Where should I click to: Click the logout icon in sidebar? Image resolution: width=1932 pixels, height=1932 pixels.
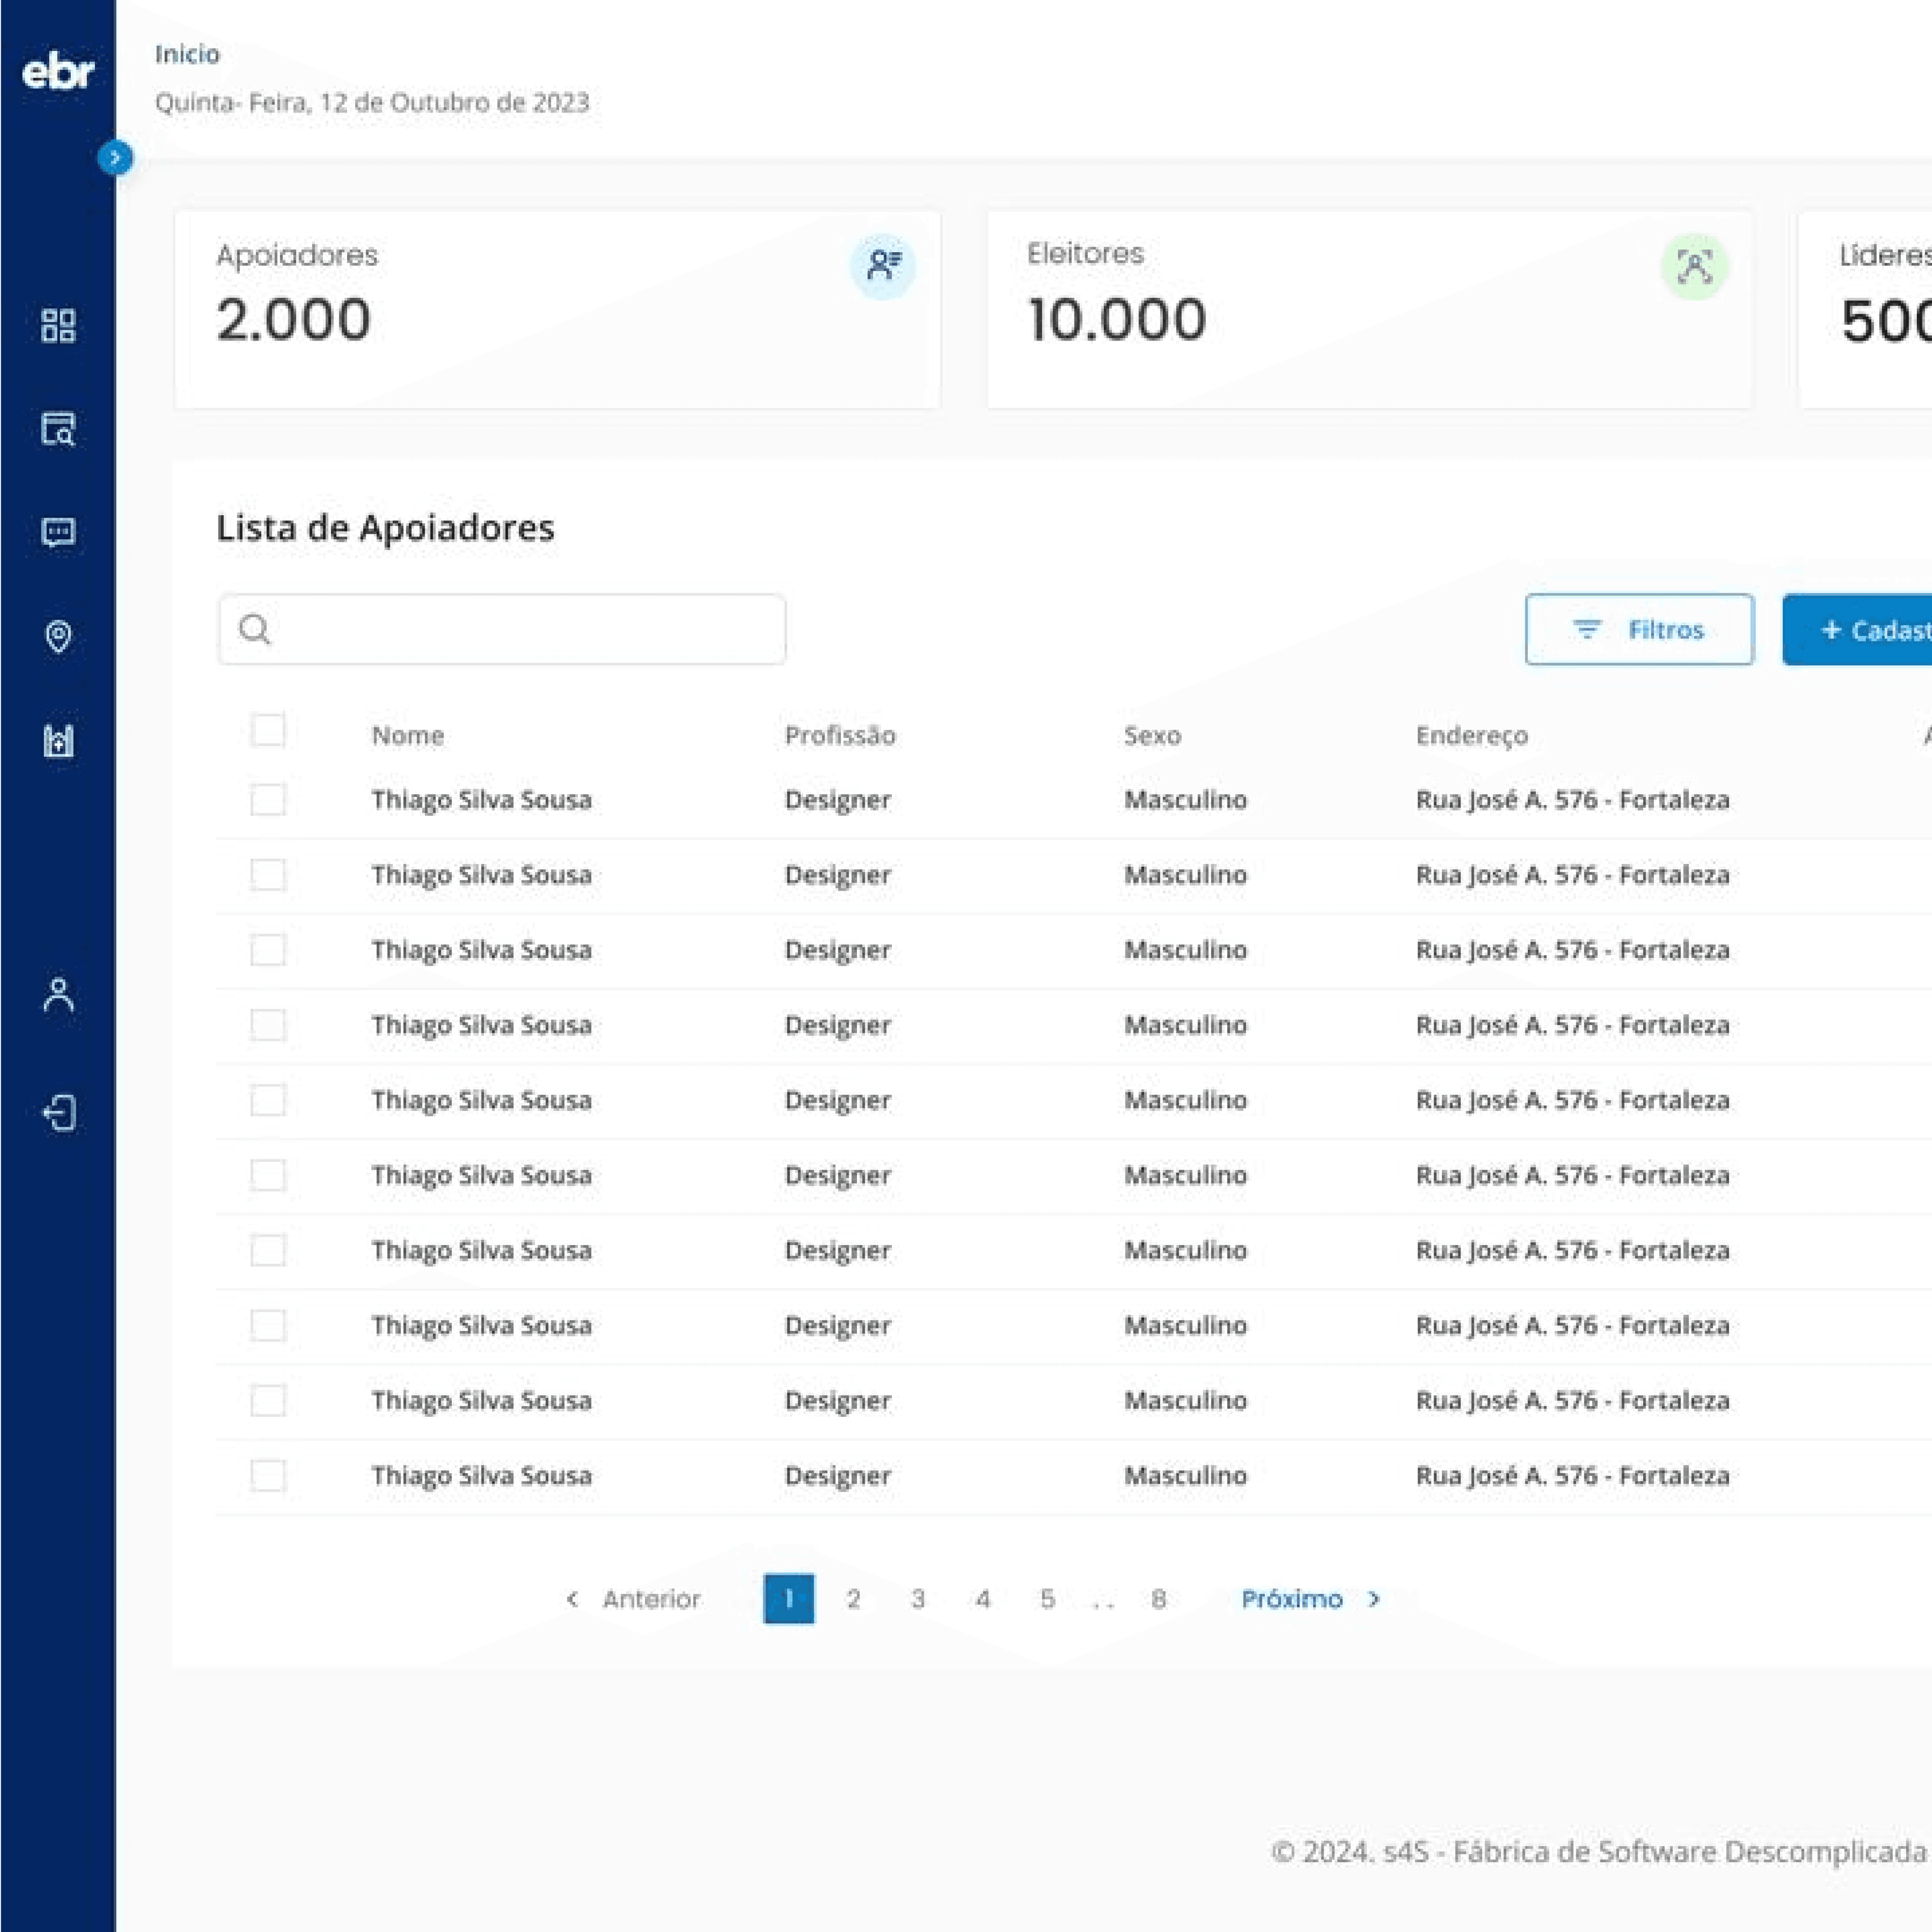click(x=59, y=1112)
